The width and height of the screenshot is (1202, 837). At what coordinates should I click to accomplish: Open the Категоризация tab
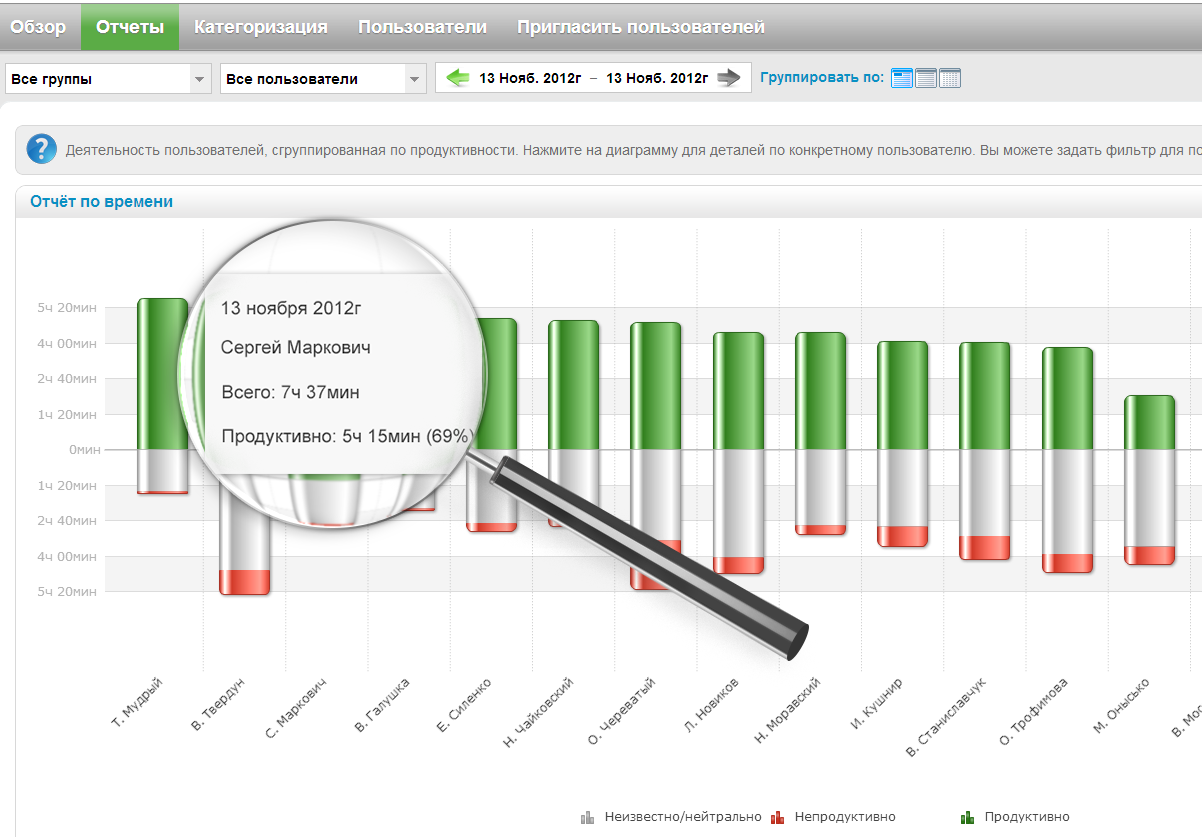[x=260, y=27]
